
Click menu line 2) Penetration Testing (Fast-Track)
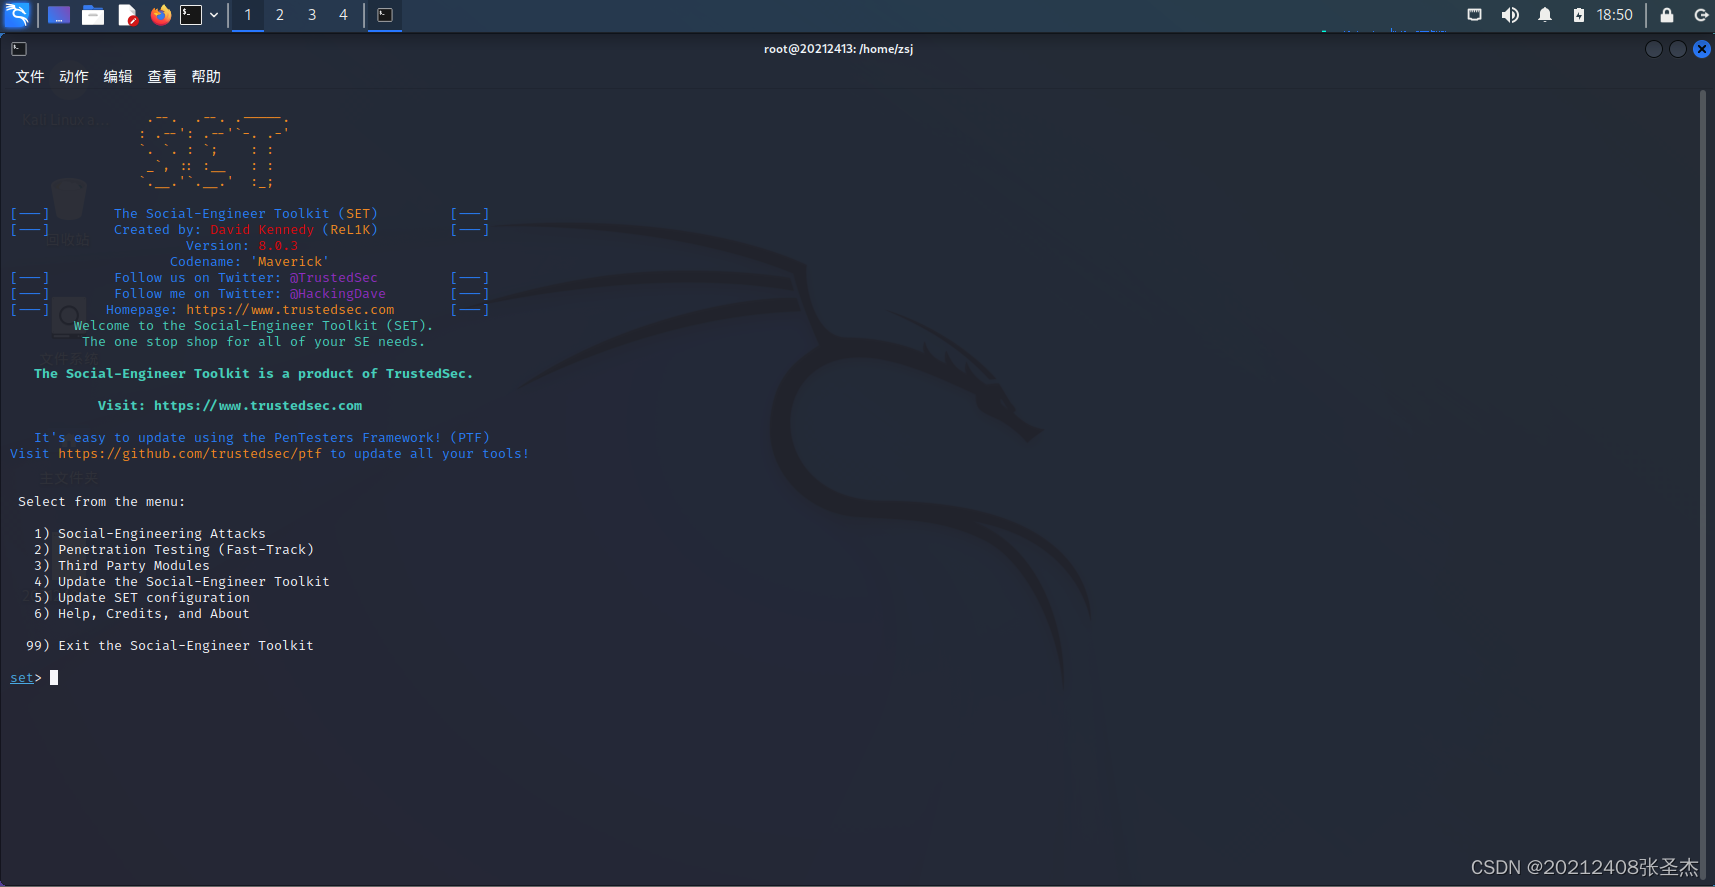174,550
